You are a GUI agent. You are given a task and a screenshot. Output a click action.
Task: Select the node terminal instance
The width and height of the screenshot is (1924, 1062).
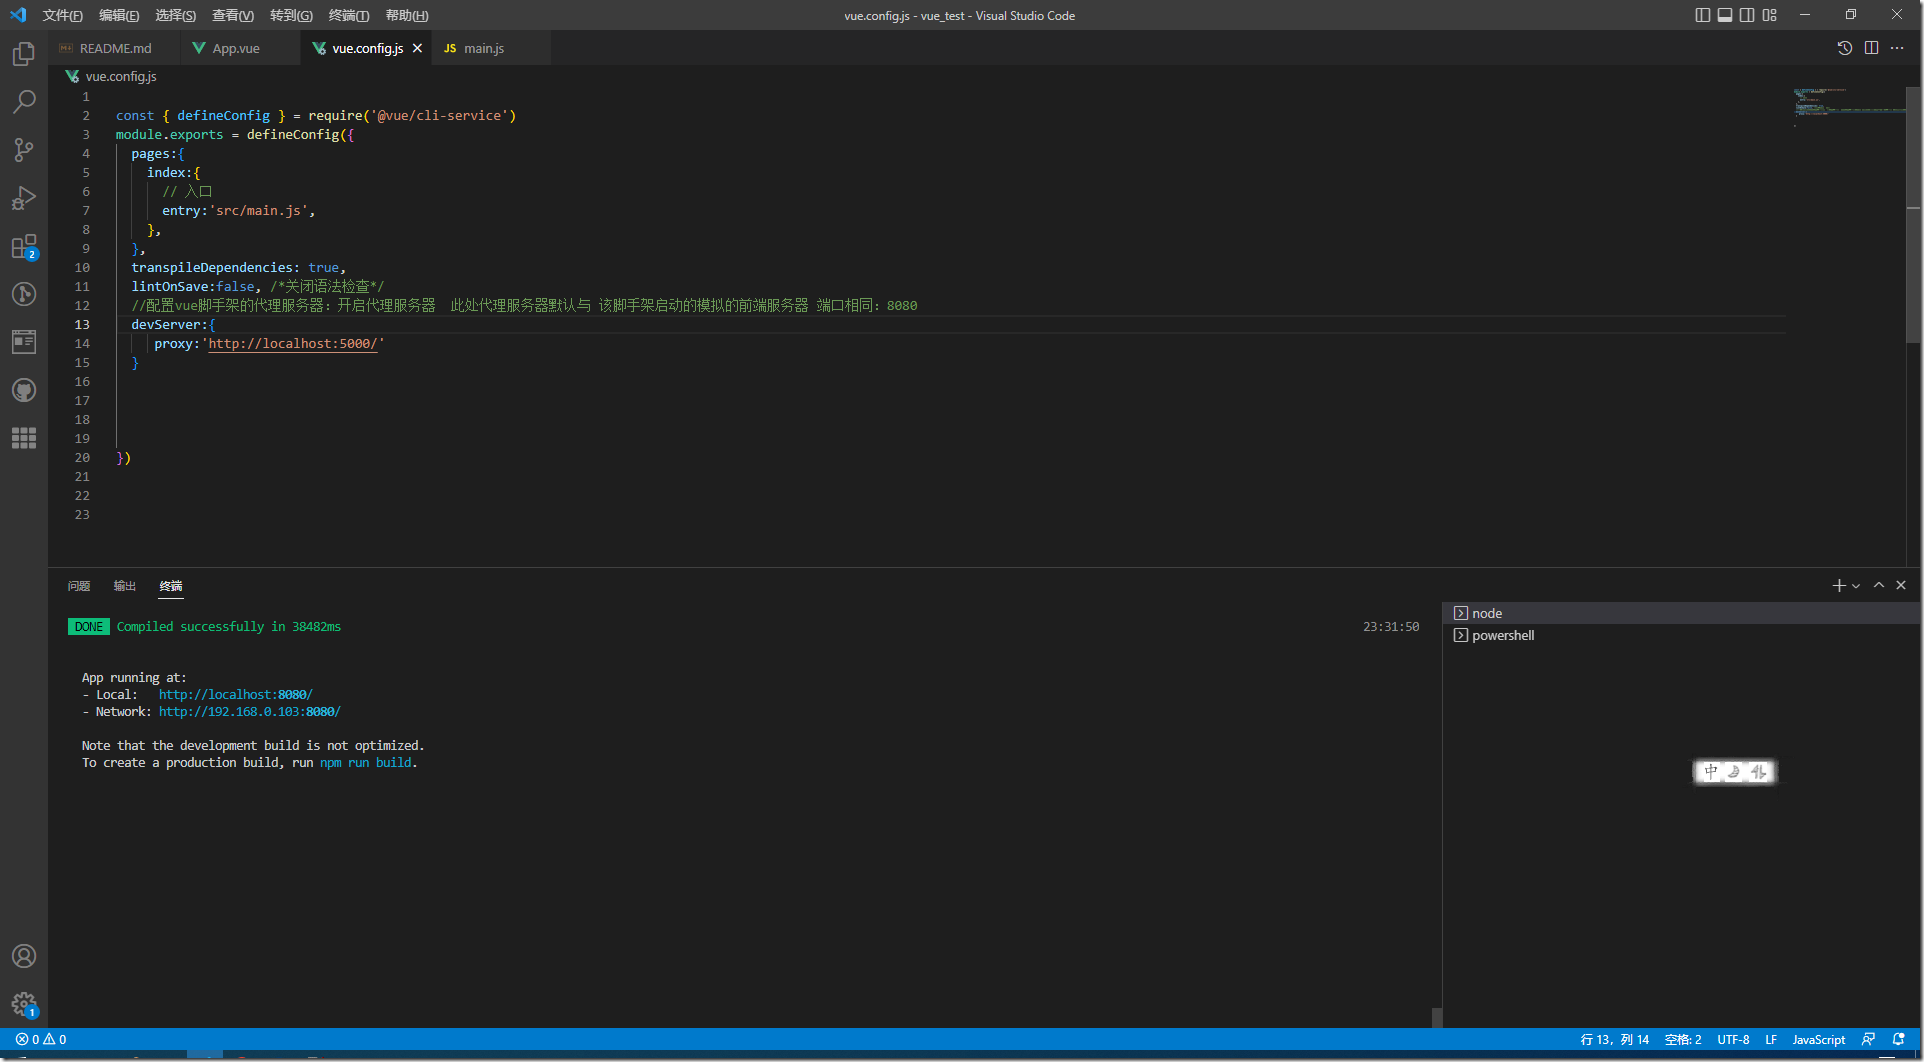coord(1680,613)
